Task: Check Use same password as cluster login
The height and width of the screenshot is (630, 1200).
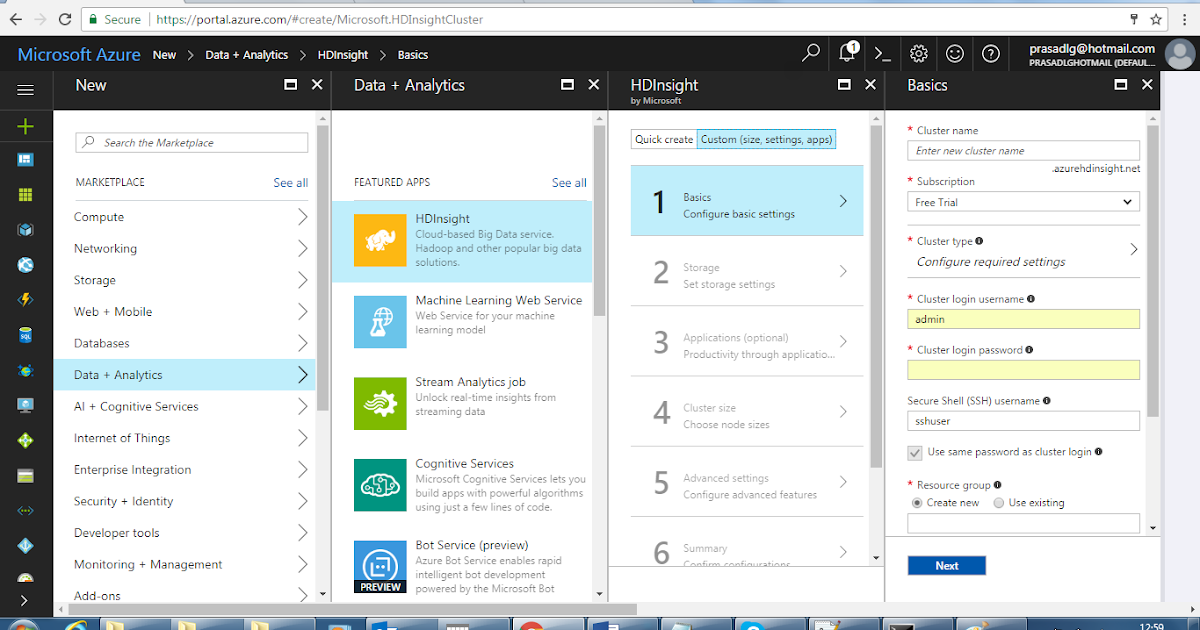Action: coord(915,452)
